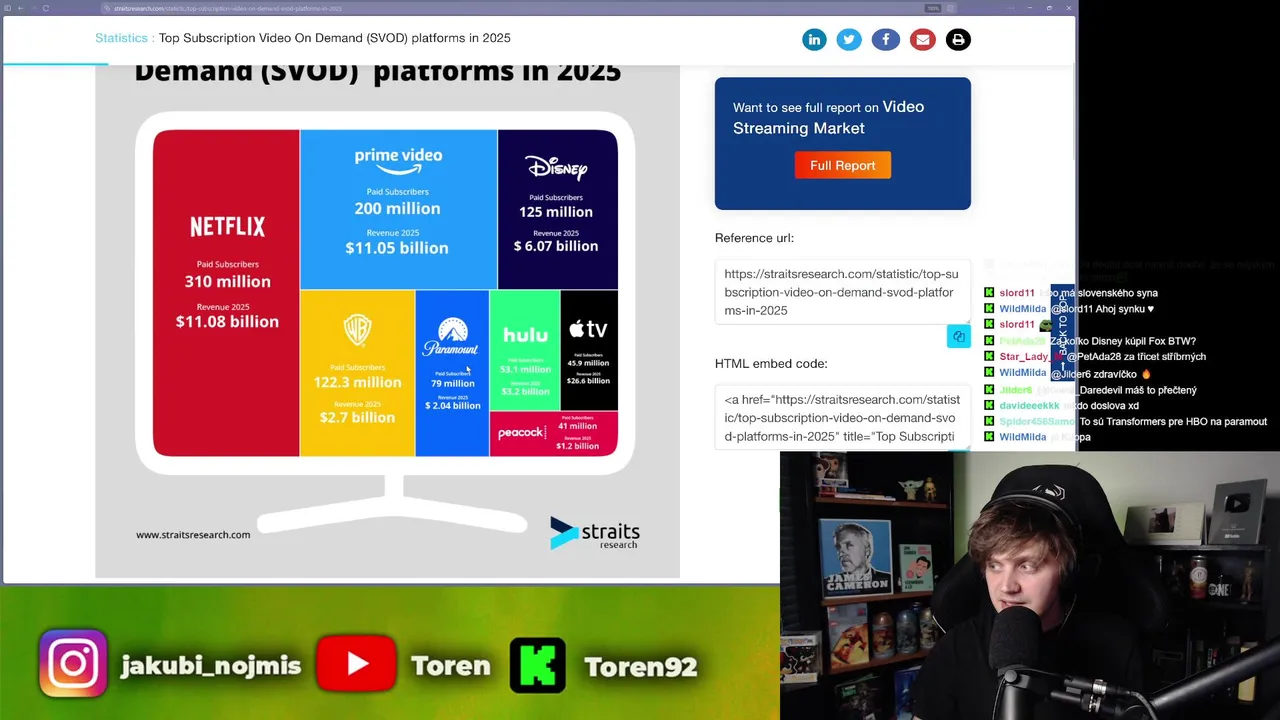Click the jakubi_nojmis Instagram handle
Viewport: 1280px width, 720px height.
tap(210, 666)
